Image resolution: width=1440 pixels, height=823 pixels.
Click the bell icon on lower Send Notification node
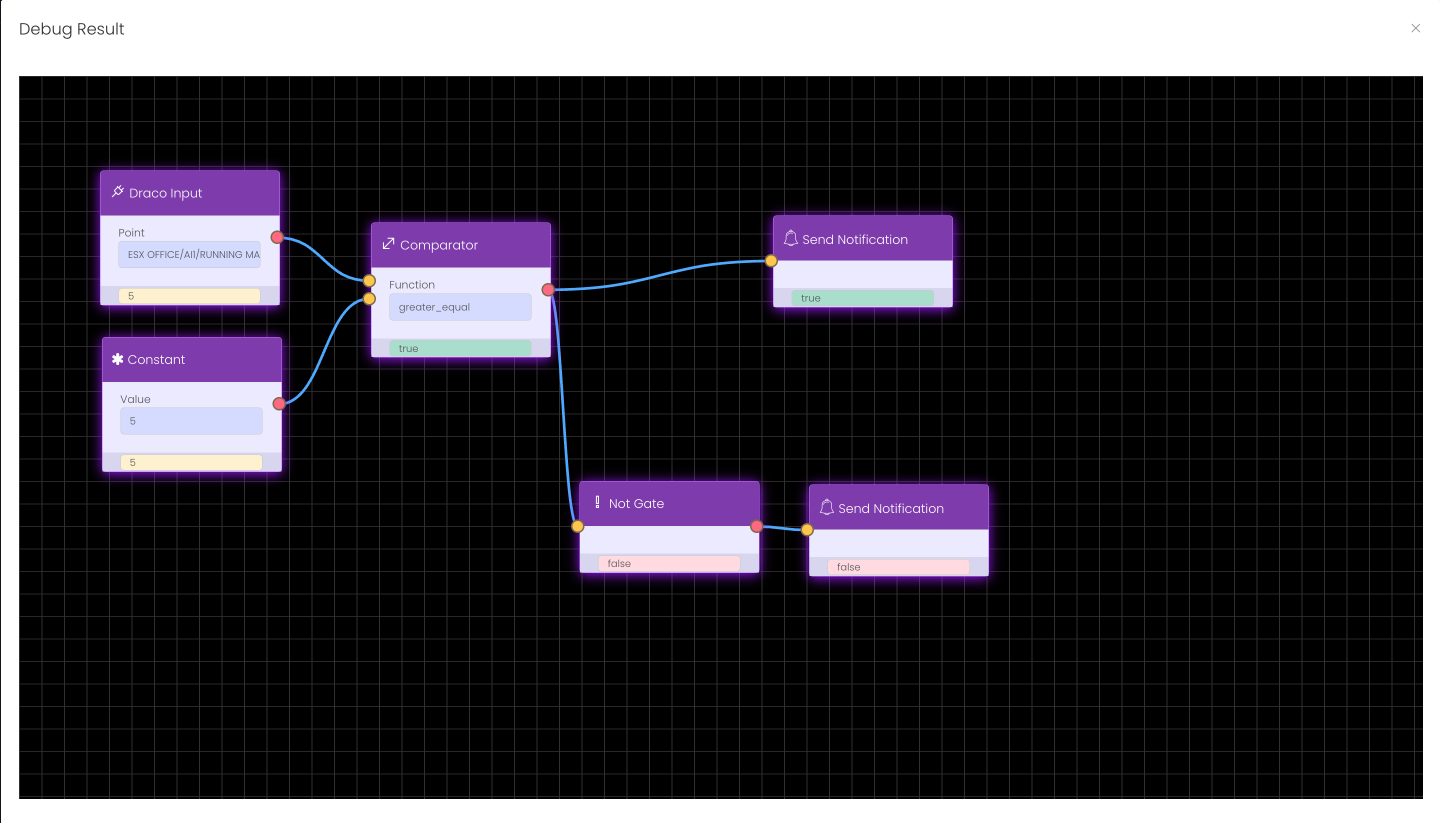click(826, 508)
